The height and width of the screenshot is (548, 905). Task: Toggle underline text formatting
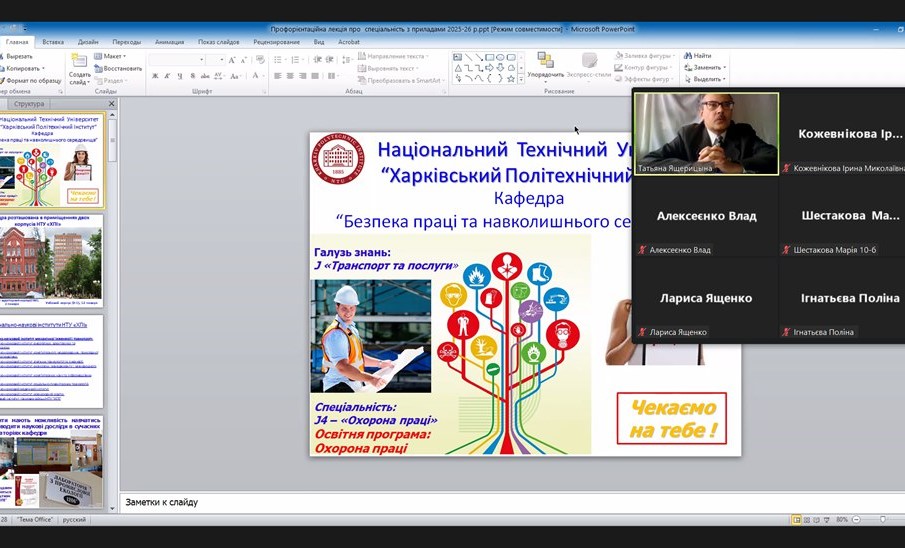pyautogui.click(x=181, y=76)
